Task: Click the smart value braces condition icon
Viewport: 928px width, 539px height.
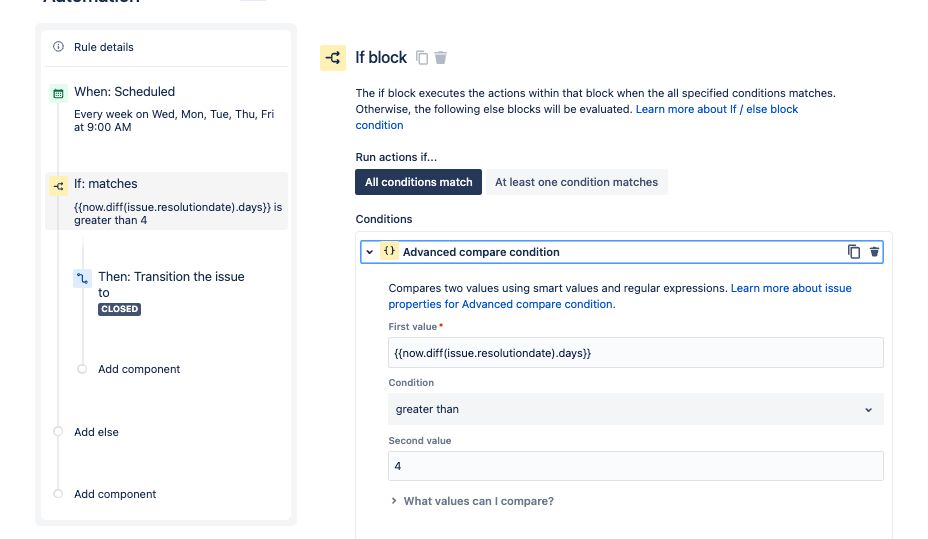Action: click(390, 252)
